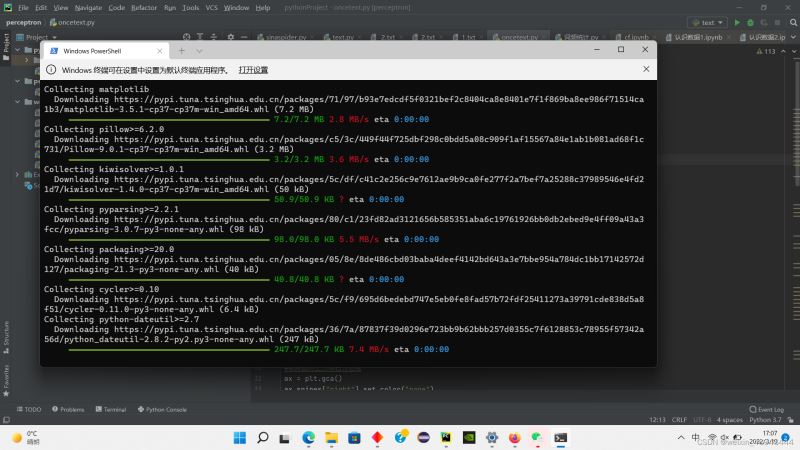The image size is (800, 450).
Task: Open the red diamond app on taskbar
Action: 377,438
